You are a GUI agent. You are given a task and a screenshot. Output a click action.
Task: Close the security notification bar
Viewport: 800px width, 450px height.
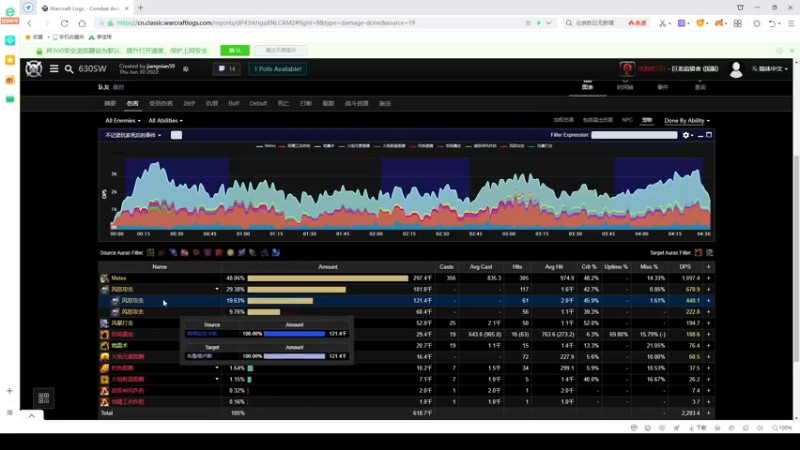coord(792,51)
